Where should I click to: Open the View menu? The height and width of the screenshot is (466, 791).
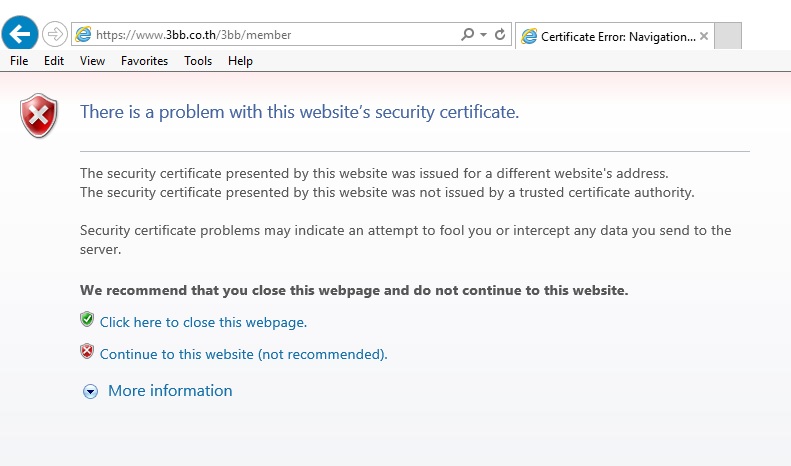click(92, 61)
